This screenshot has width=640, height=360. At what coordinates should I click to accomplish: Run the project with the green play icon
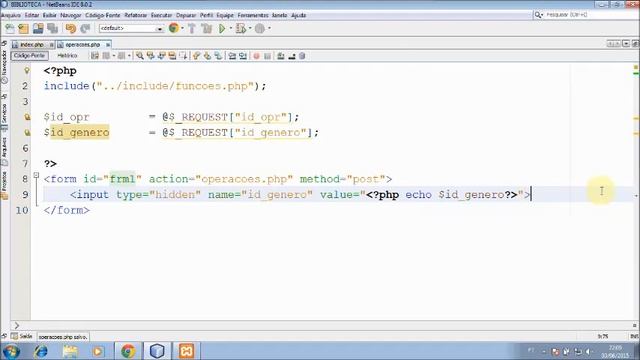[222, 29]
